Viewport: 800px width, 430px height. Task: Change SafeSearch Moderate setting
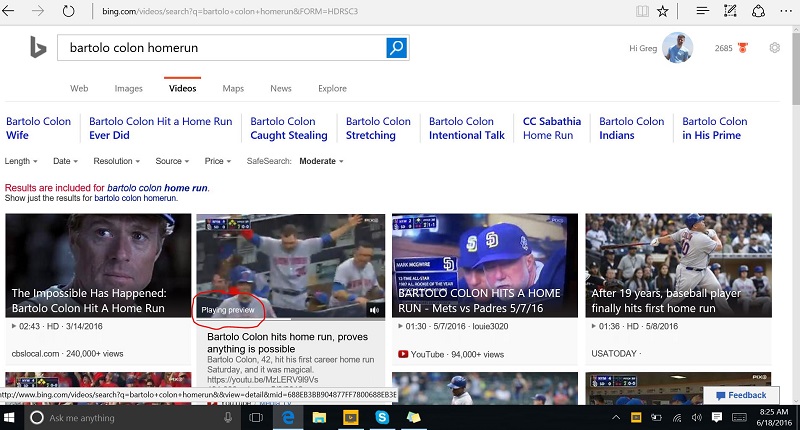tap(321, 161)
